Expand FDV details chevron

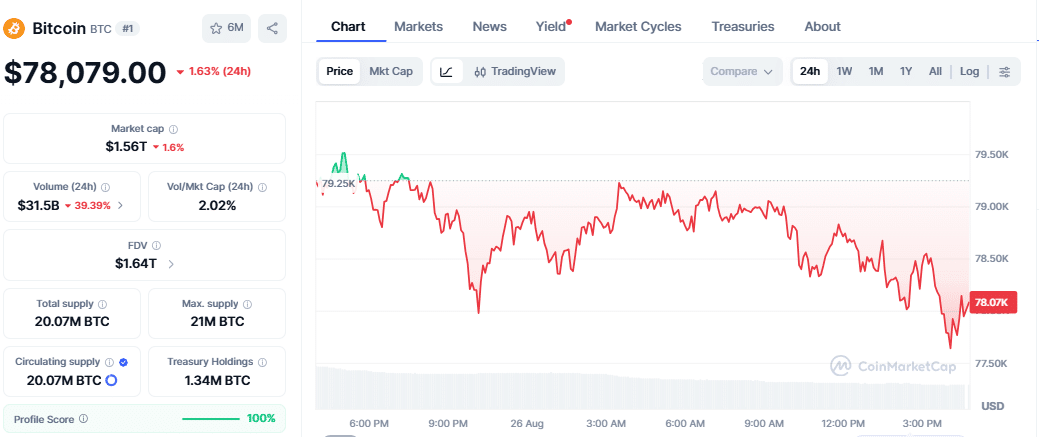pyautogui.click(x=171, y=264)
